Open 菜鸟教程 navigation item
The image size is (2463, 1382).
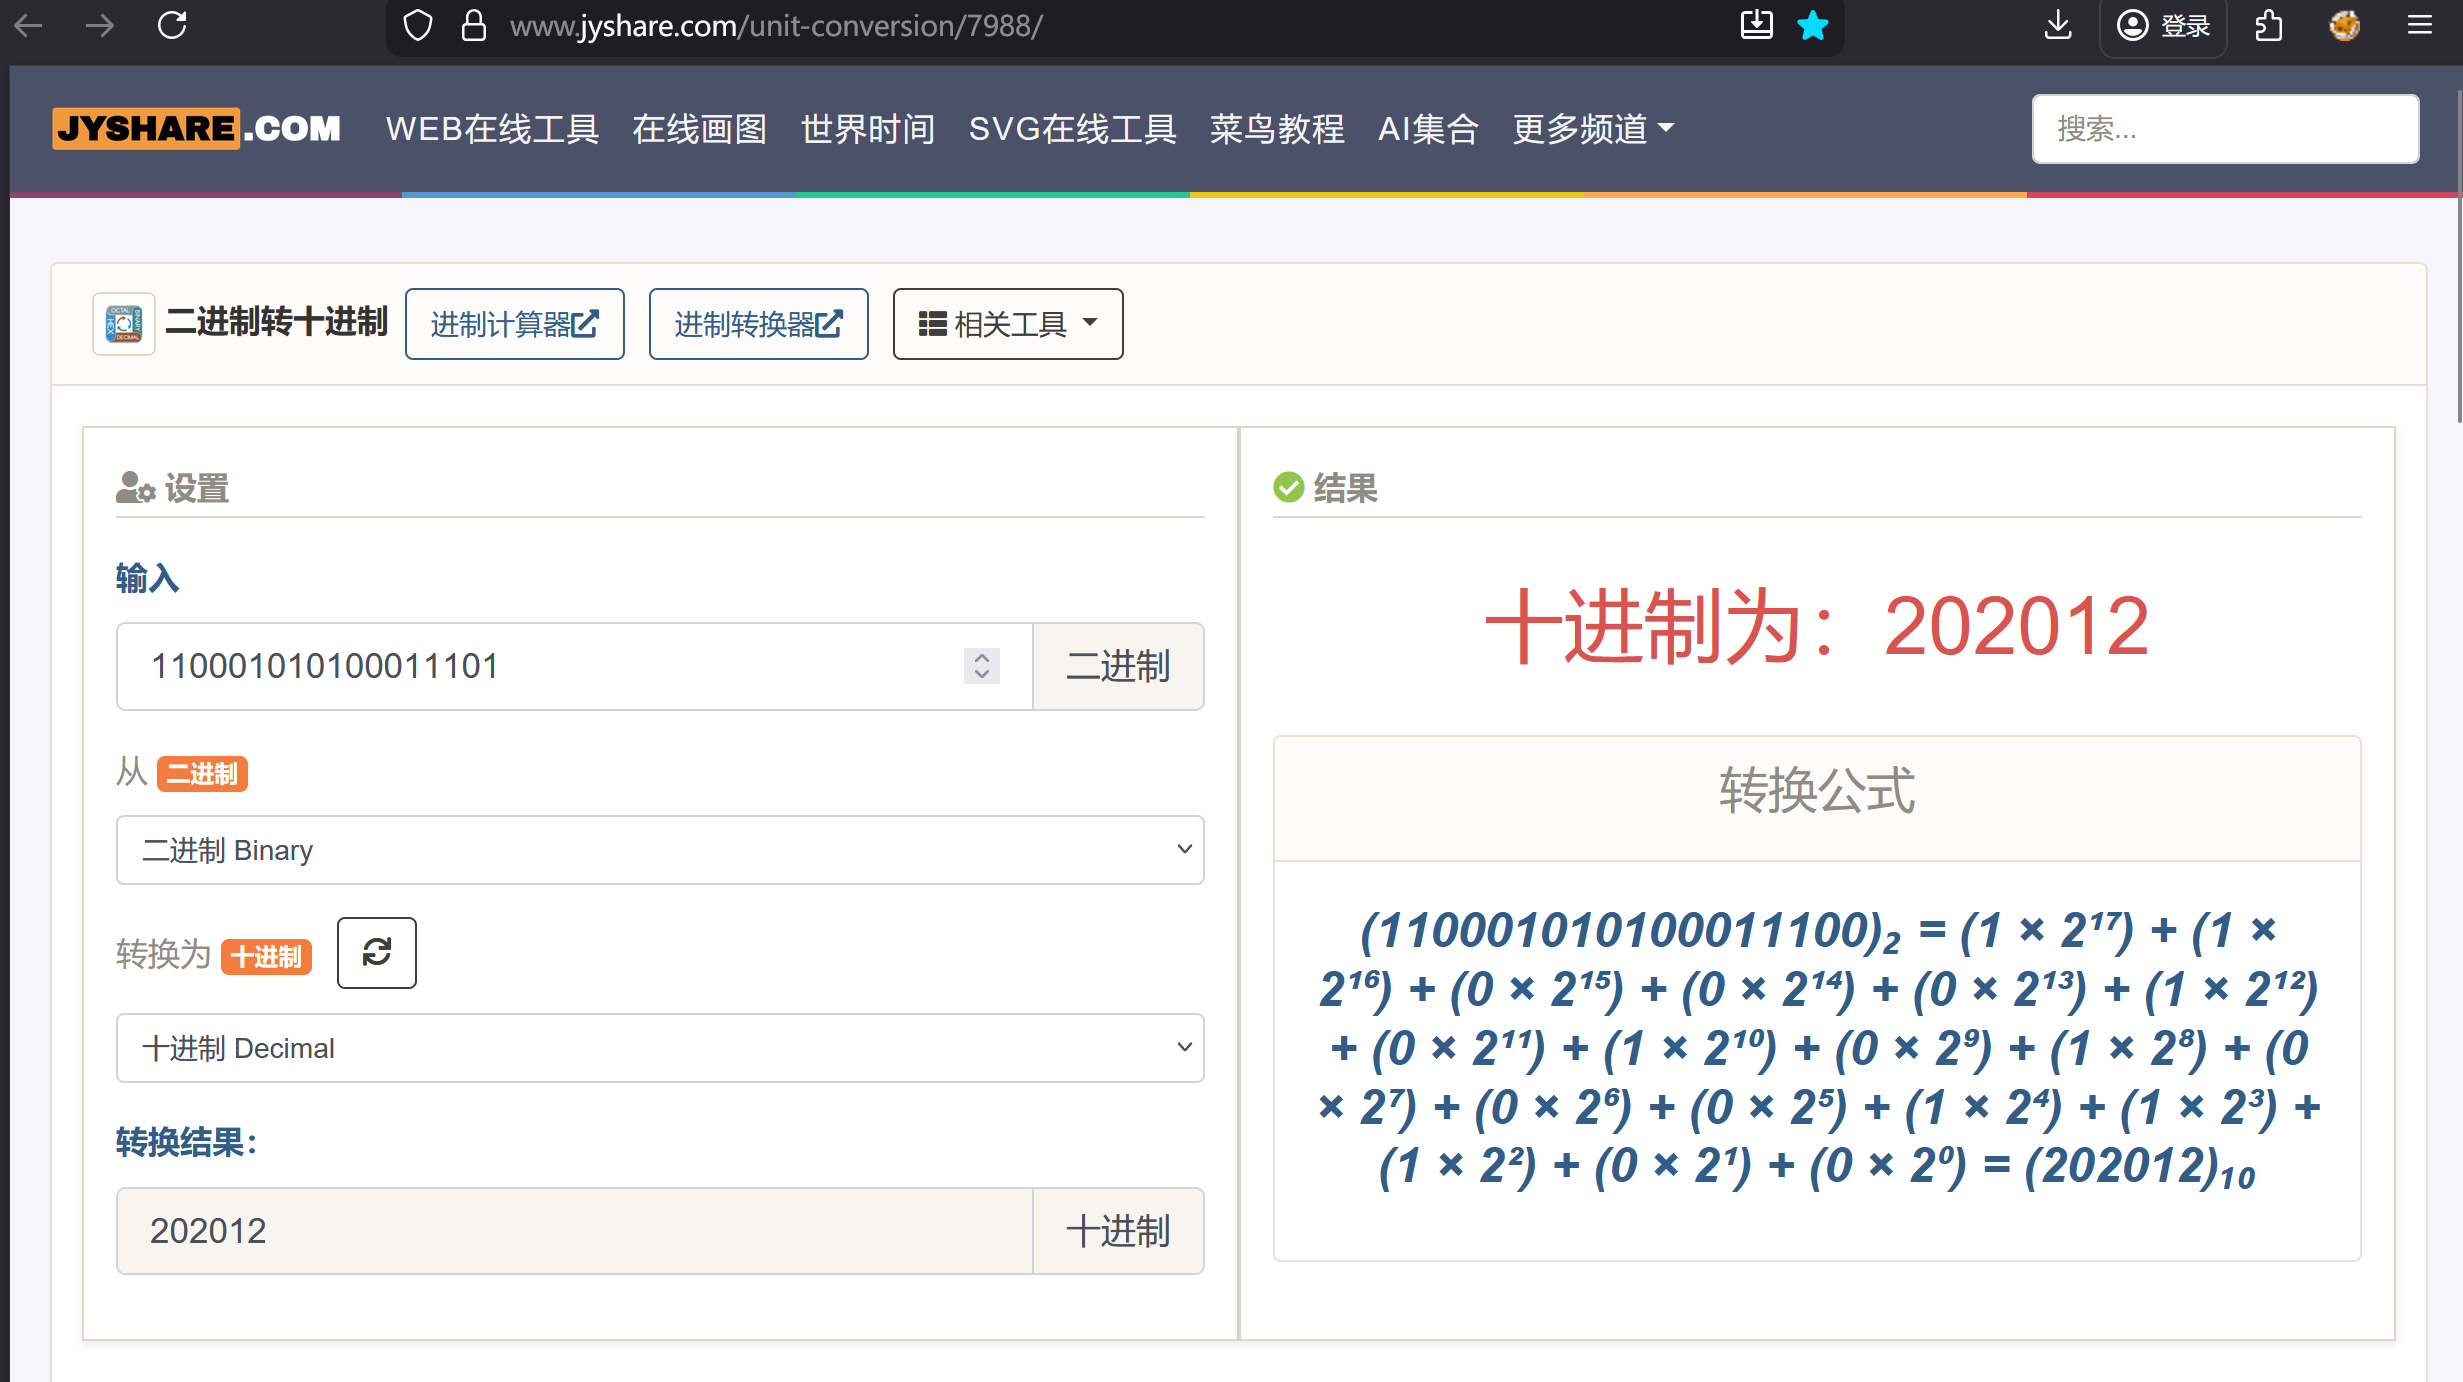[x=1277, y=129]
